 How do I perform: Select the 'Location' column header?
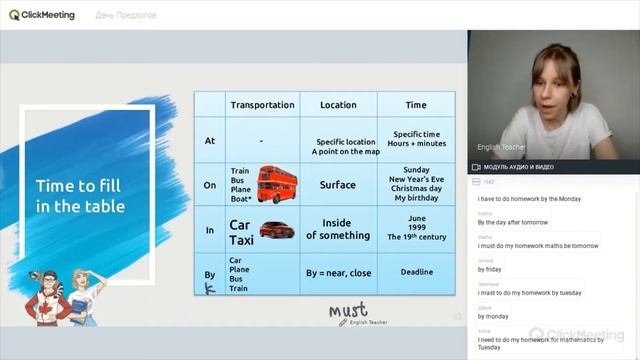click(338, 105)
